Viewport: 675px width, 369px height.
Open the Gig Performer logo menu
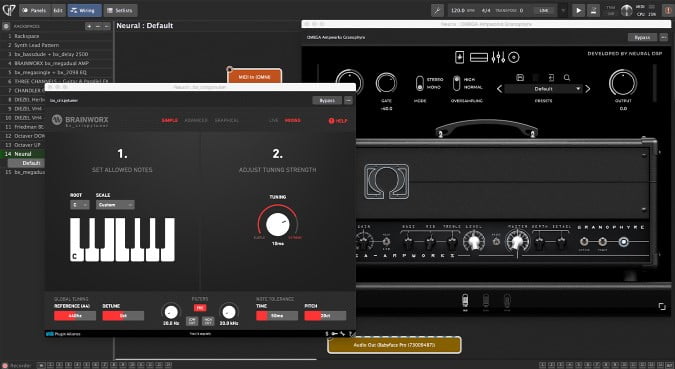9,9
